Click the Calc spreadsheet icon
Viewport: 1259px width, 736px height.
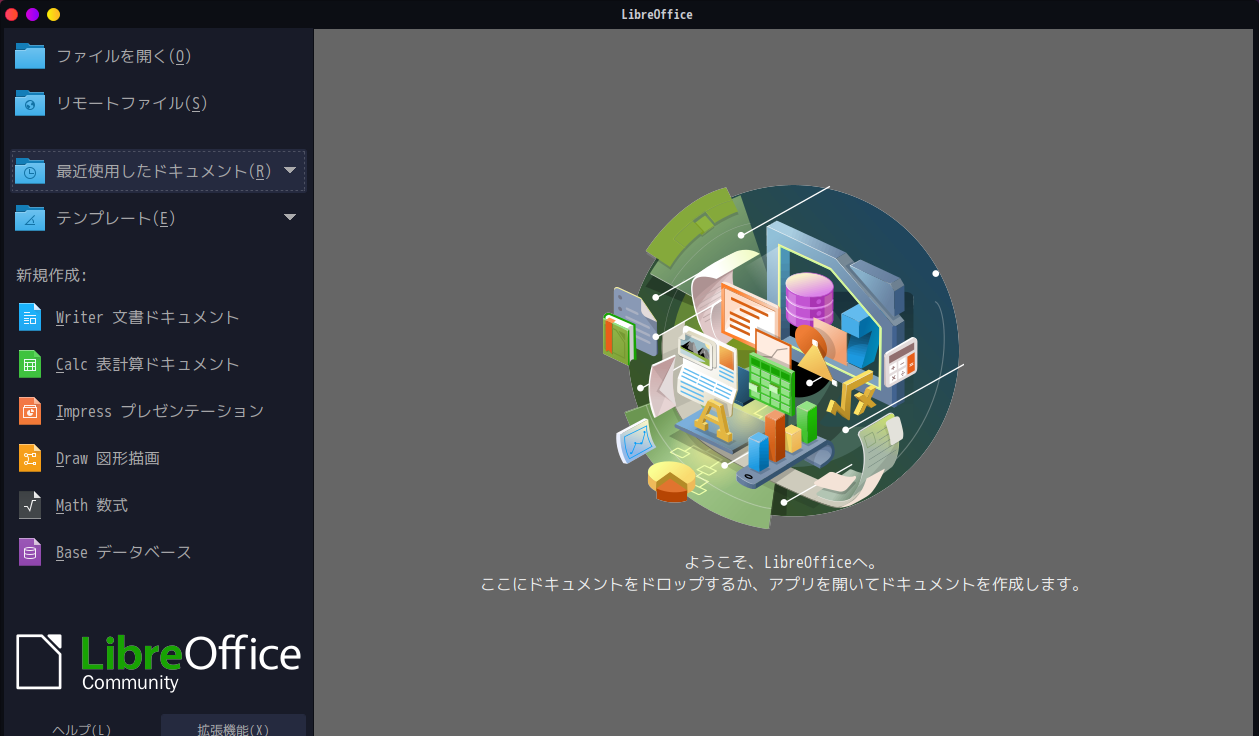[x=30, y=364]
